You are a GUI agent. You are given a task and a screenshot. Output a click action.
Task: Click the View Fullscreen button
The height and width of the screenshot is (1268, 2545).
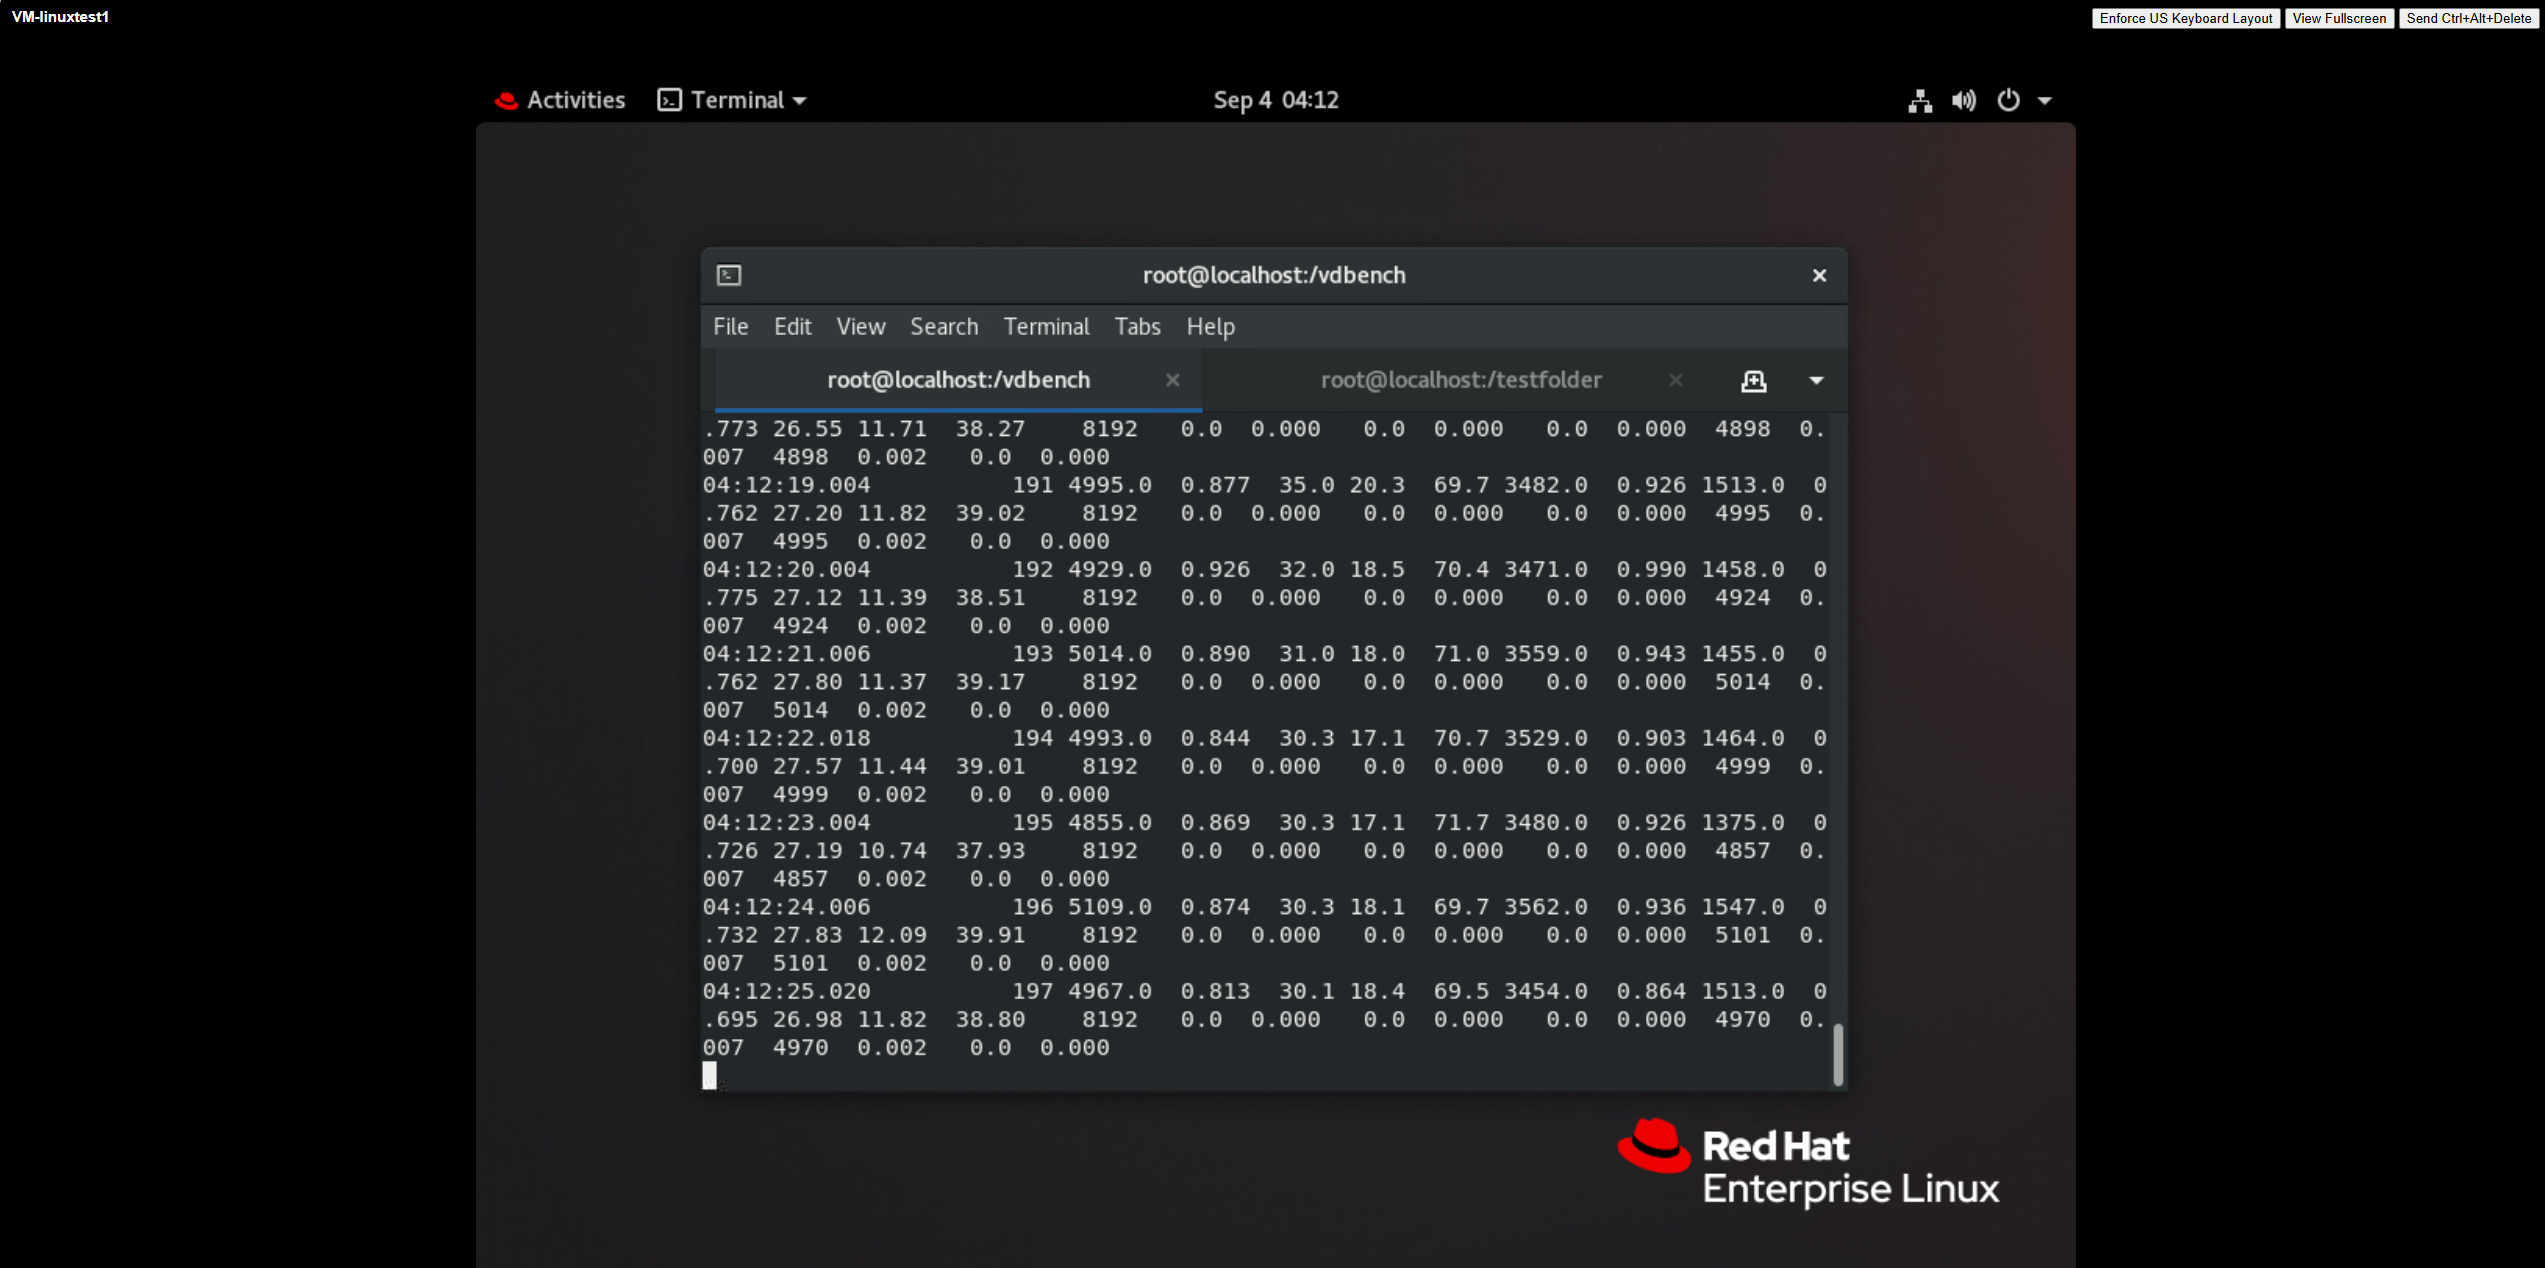[x=2339, y=18]
